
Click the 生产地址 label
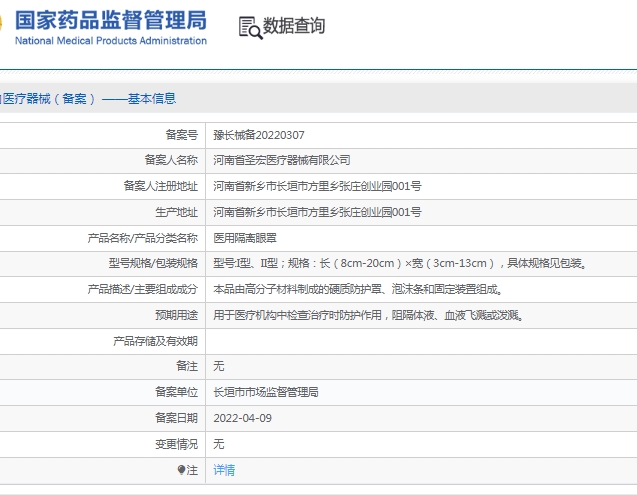click(177, 212)
